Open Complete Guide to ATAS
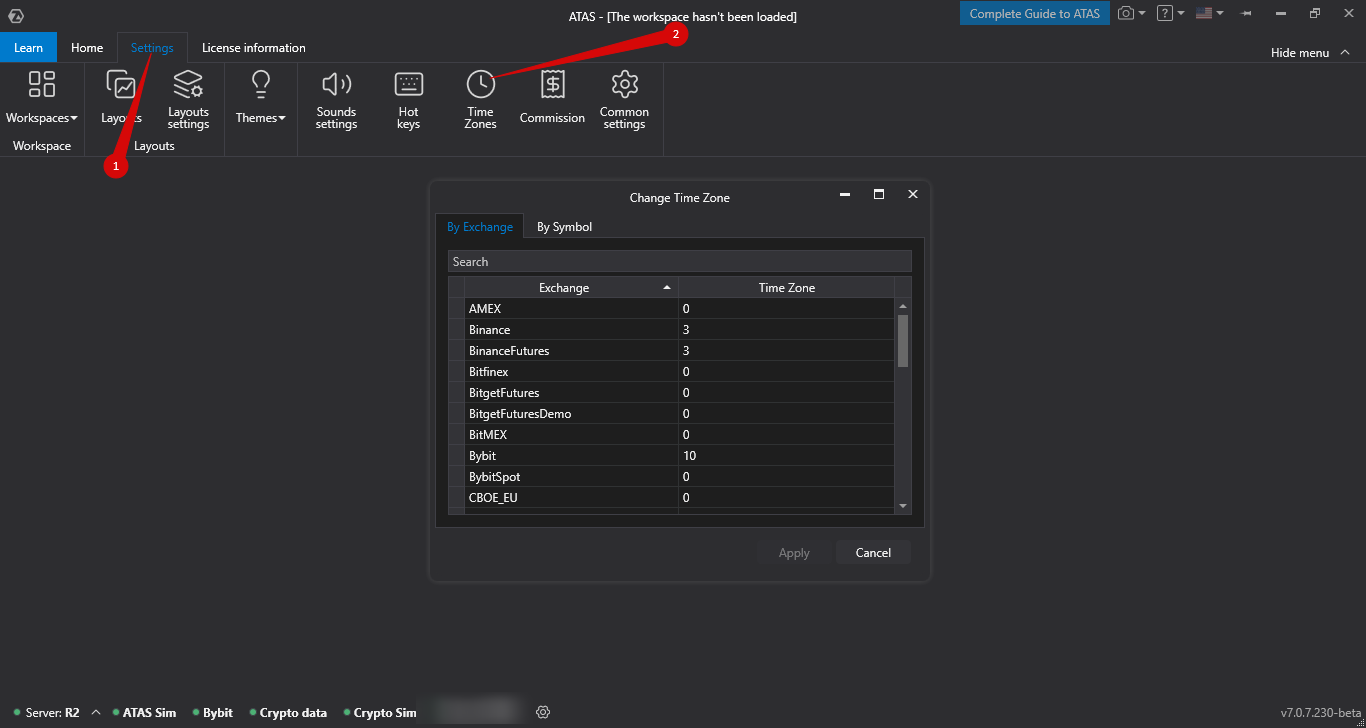 1035,13
